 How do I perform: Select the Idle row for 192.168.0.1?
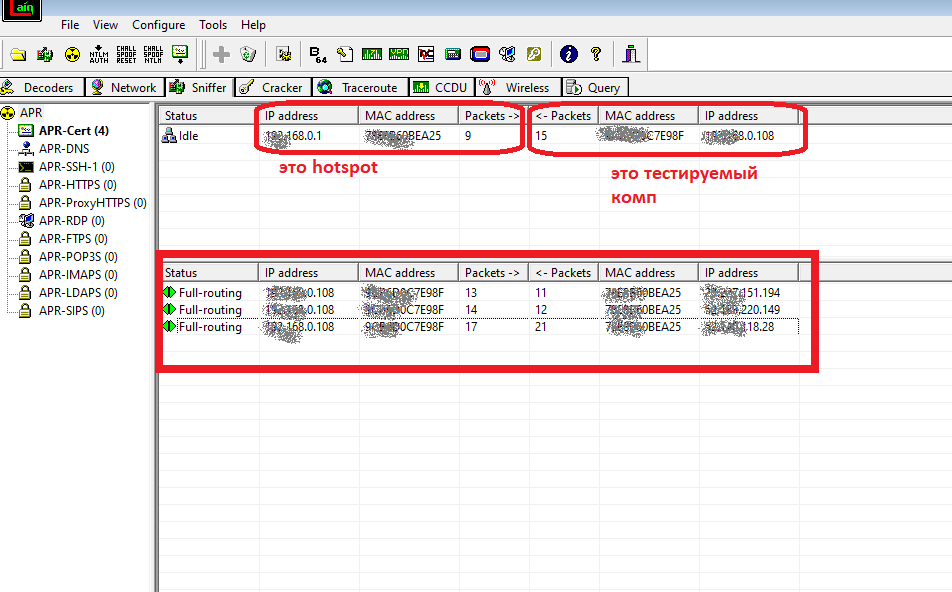(x=187, y=136)
